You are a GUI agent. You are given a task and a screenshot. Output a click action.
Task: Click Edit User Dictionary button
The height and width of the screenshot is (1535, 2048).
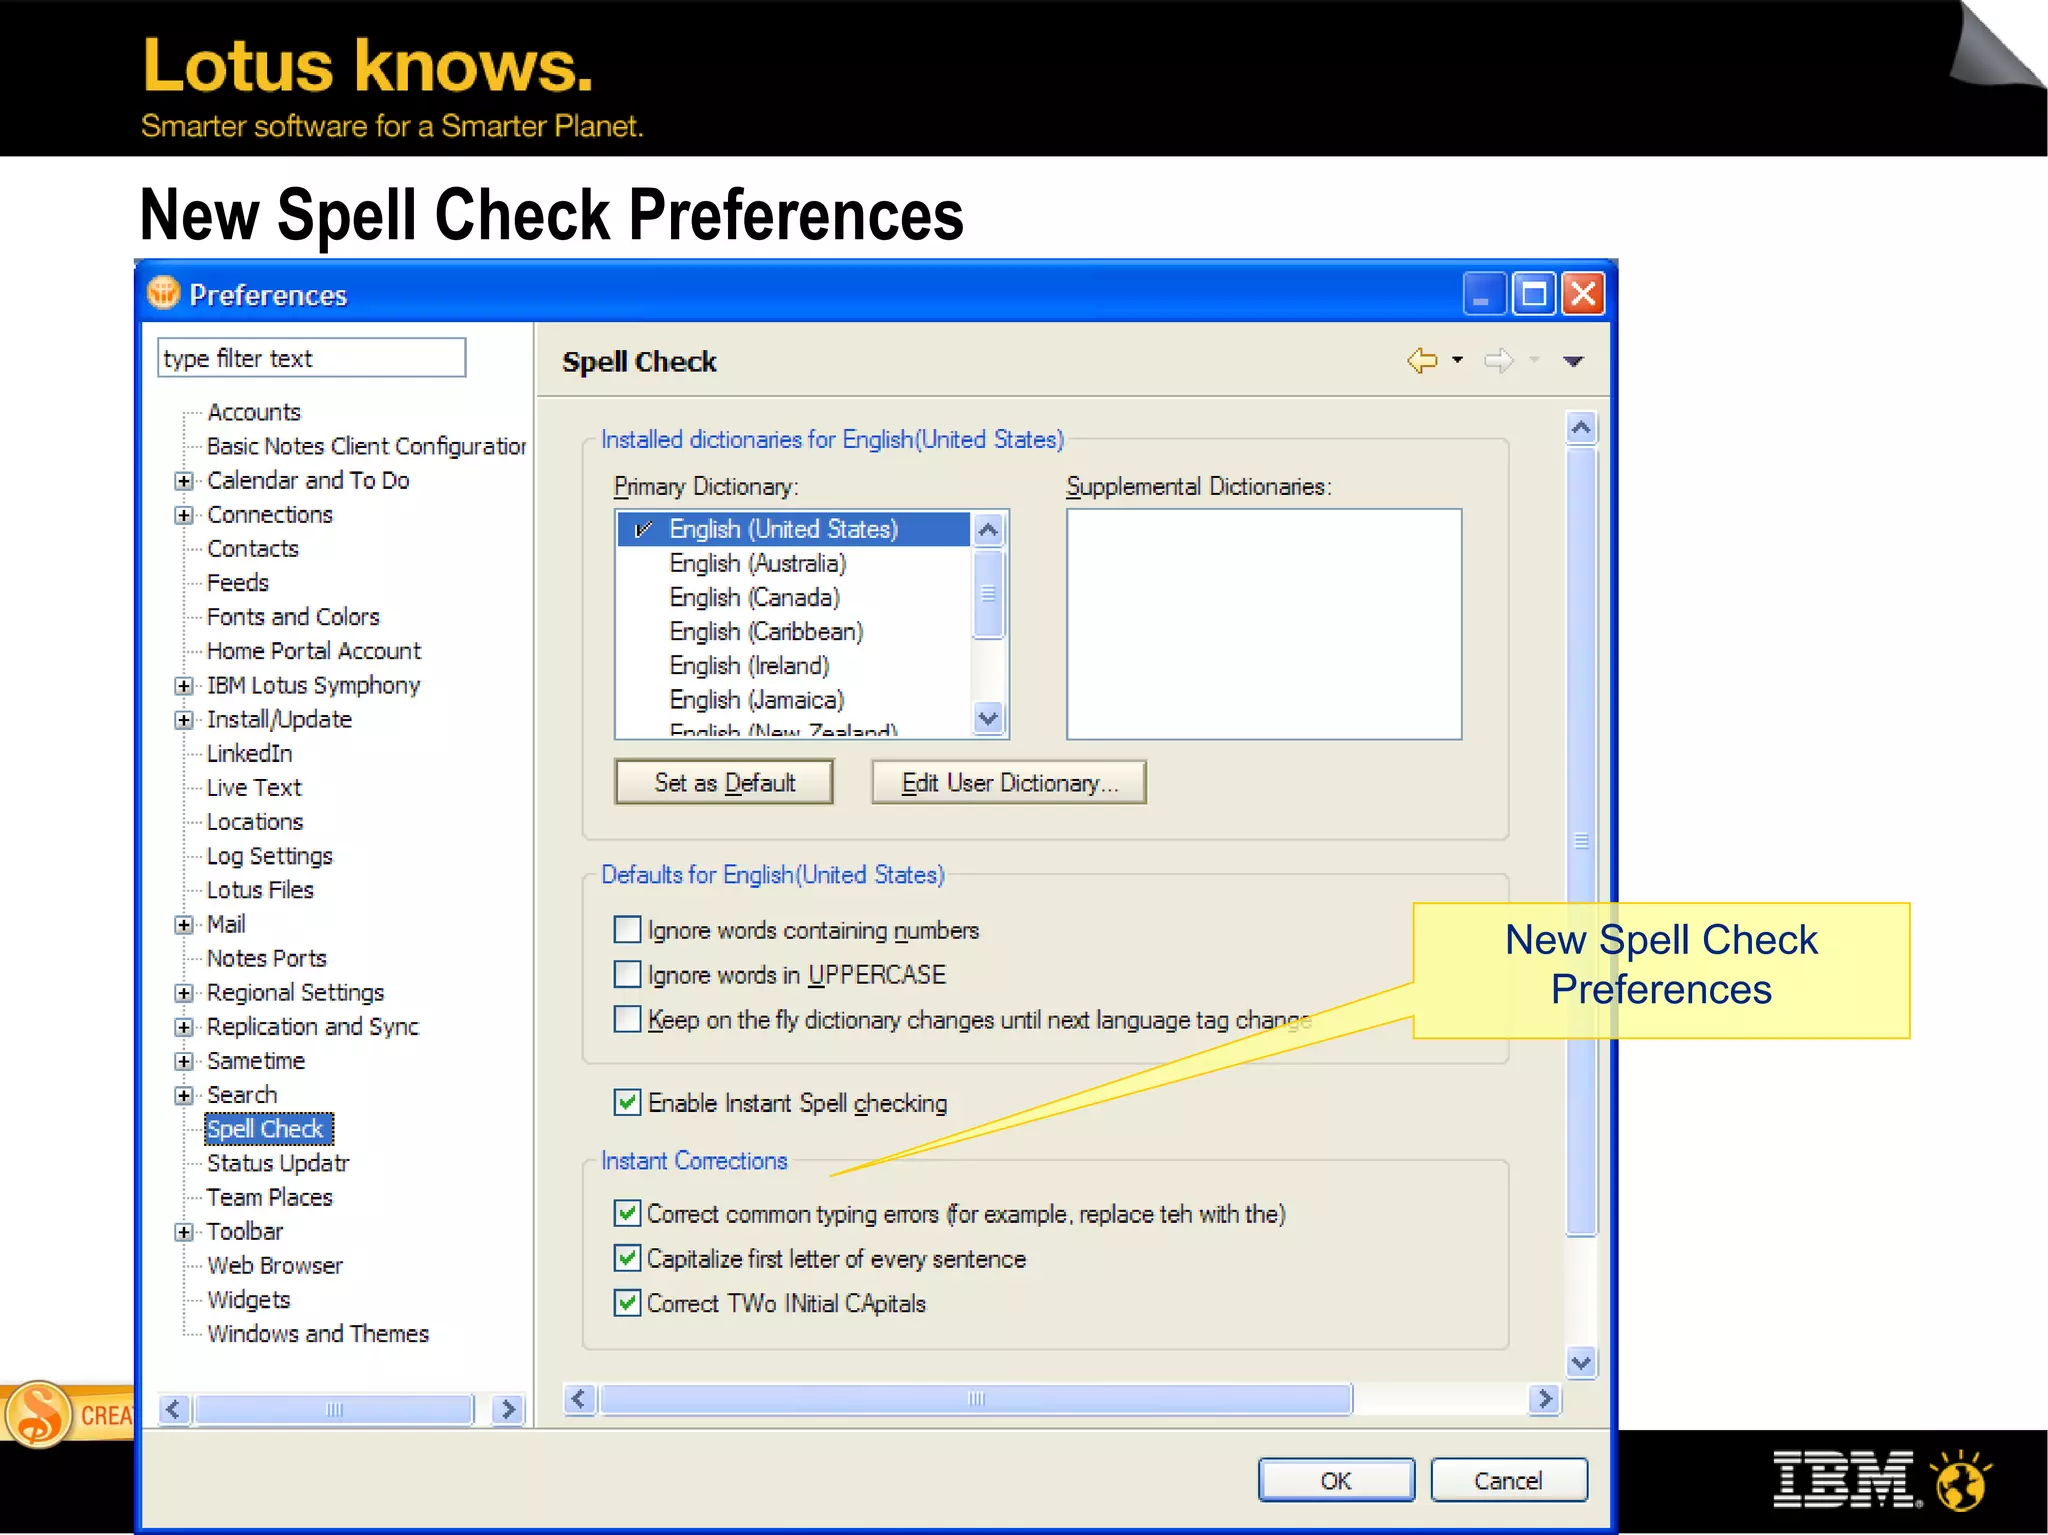coord(1009,782)
